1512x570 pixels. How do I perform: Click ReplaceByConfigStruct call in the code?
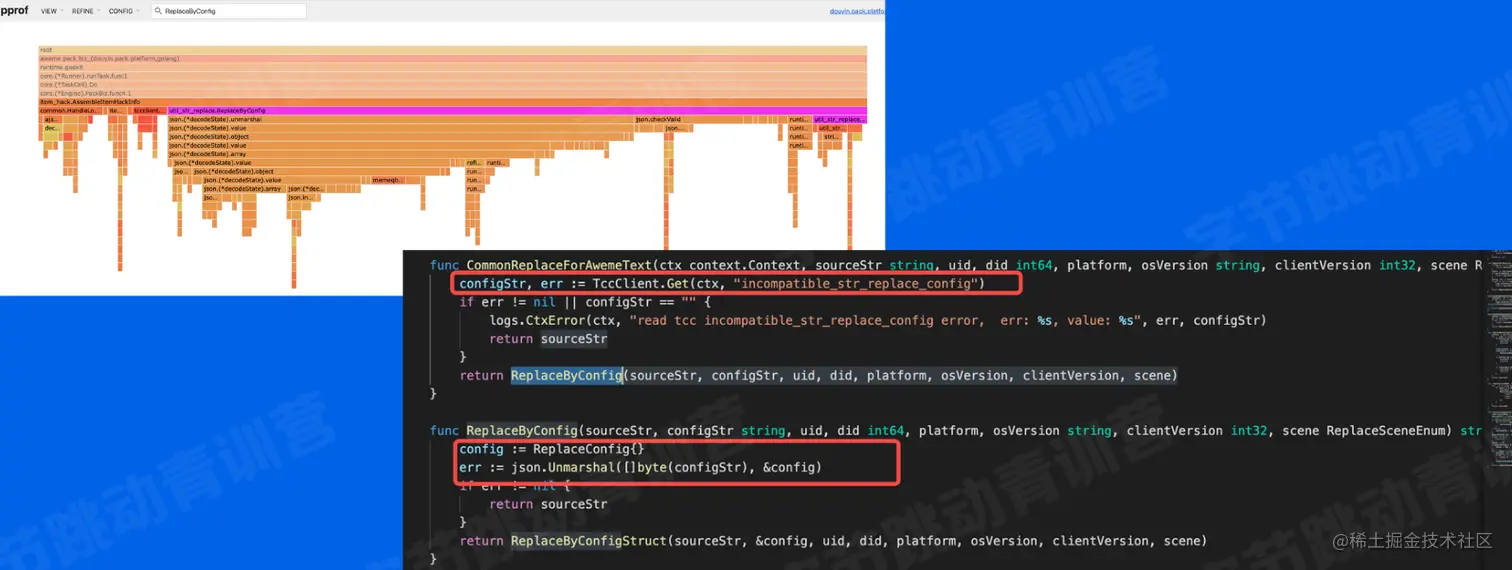[x=588, y=541]
